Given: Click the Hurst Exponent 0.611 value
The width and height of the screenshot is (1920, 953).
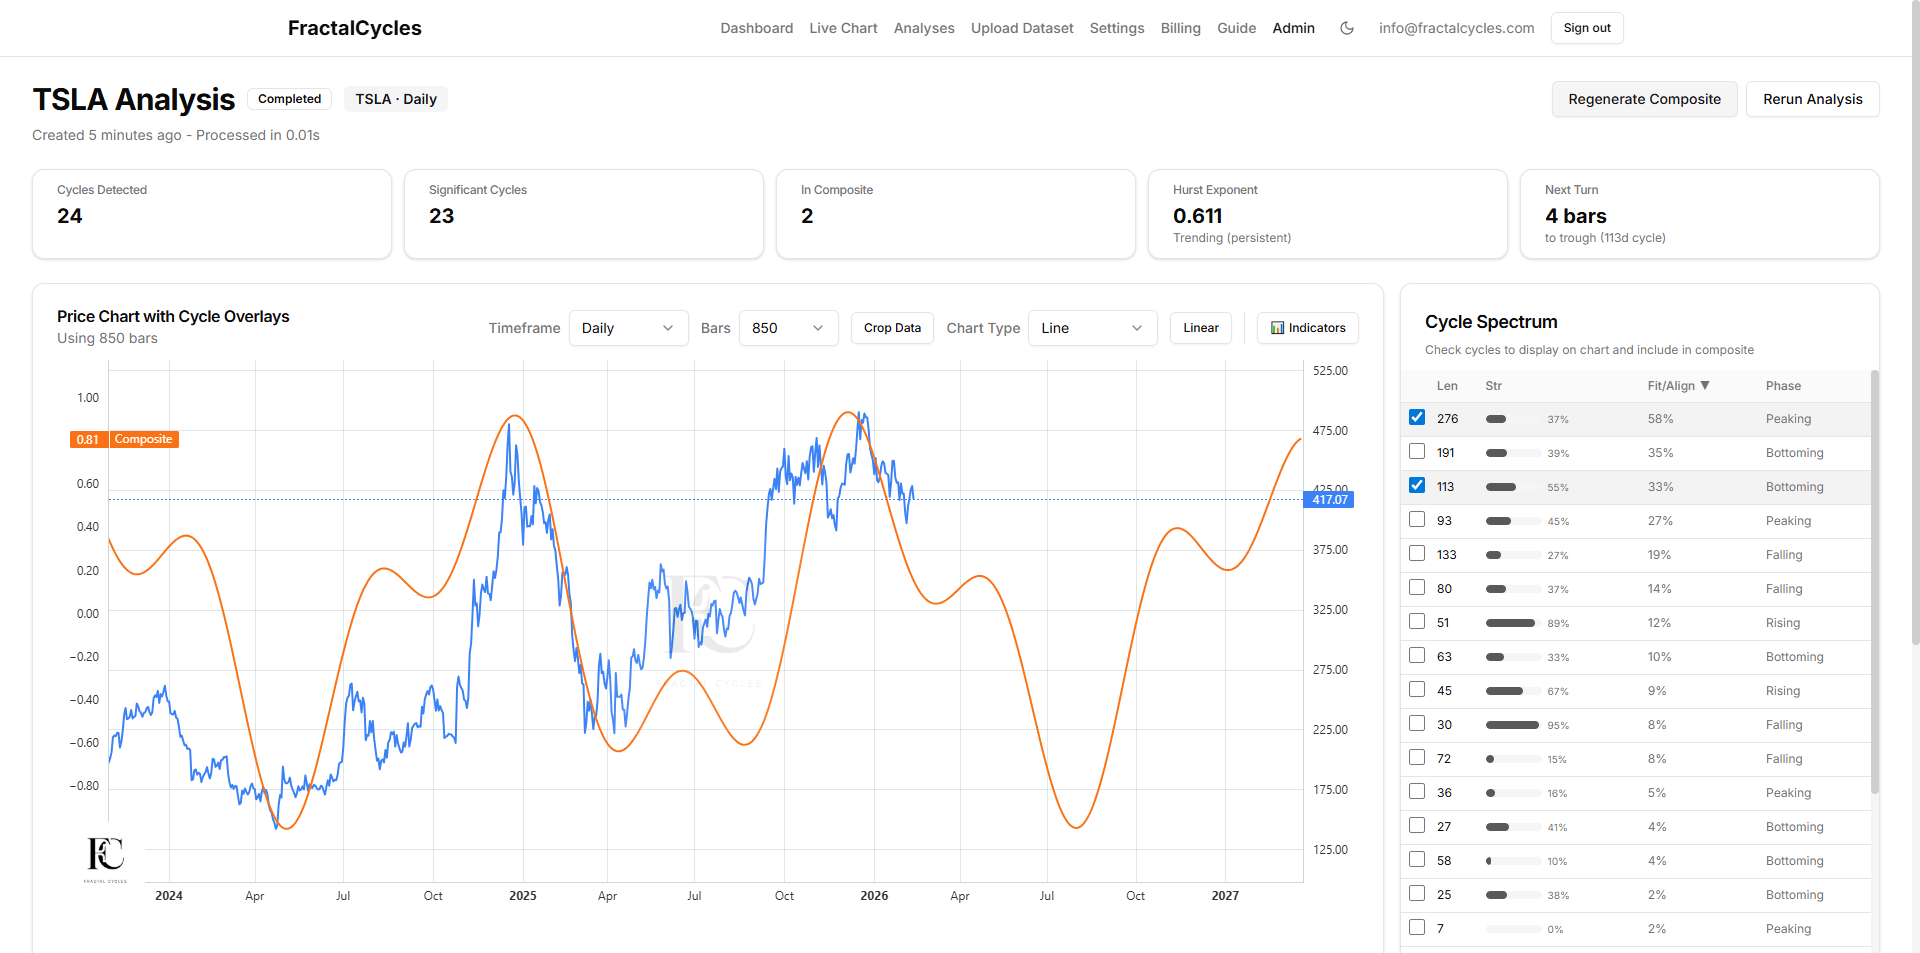Looking at the screenshot, I should click(1197, 216).
